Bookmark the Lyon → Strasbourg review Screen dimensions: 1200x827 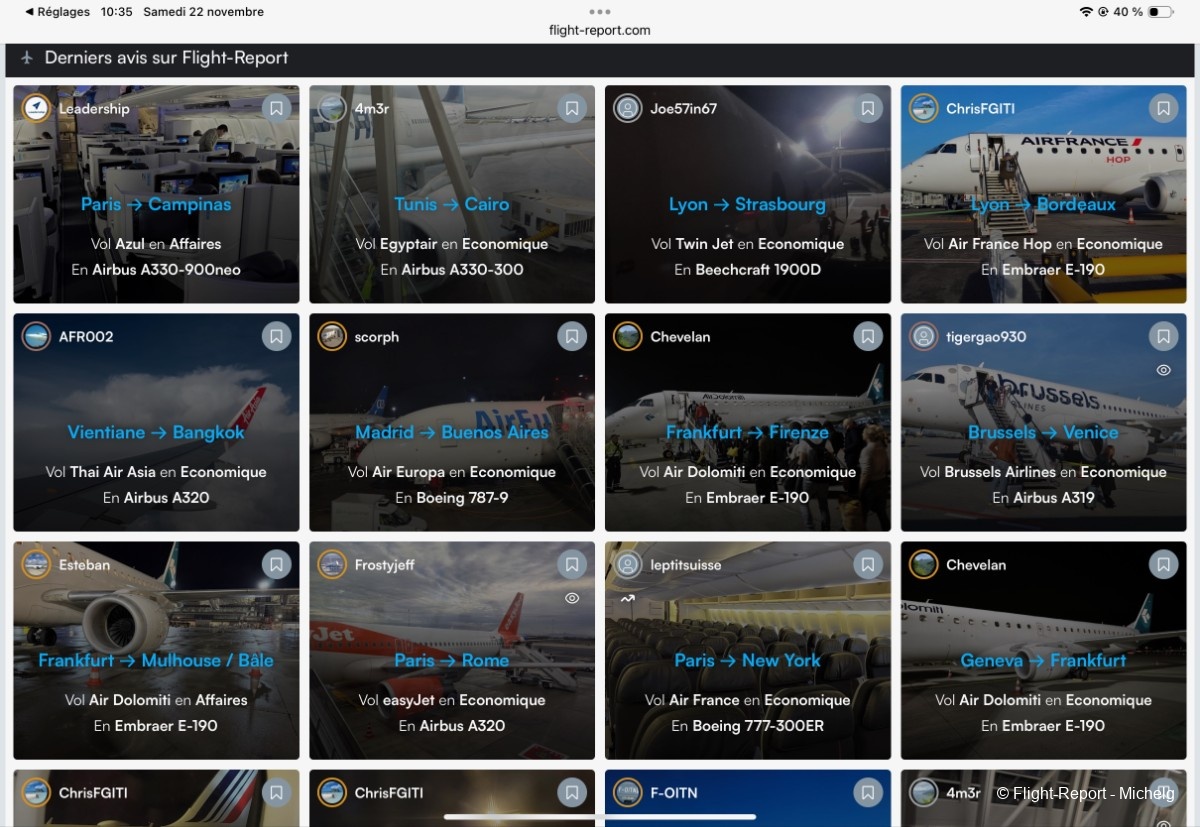868,108
